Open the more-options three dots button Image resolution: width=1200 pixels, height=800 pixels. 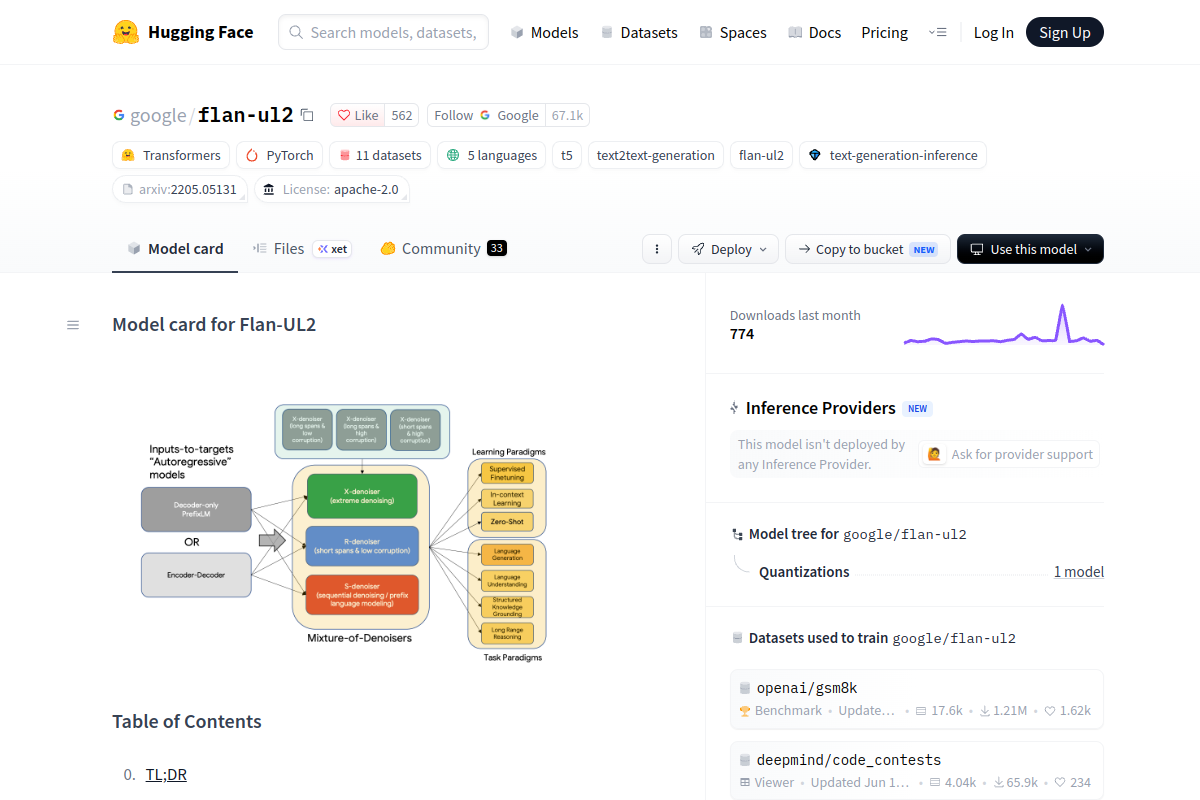pyautogui.click(x=656, y=249)
